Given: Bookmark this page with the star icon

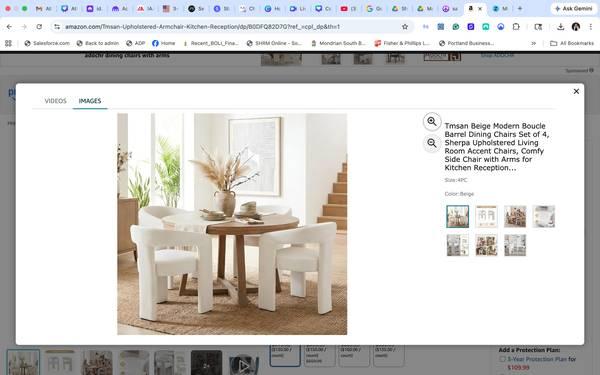Looking at the screenshot, I should pyautogui.click(x=405, y=26).
